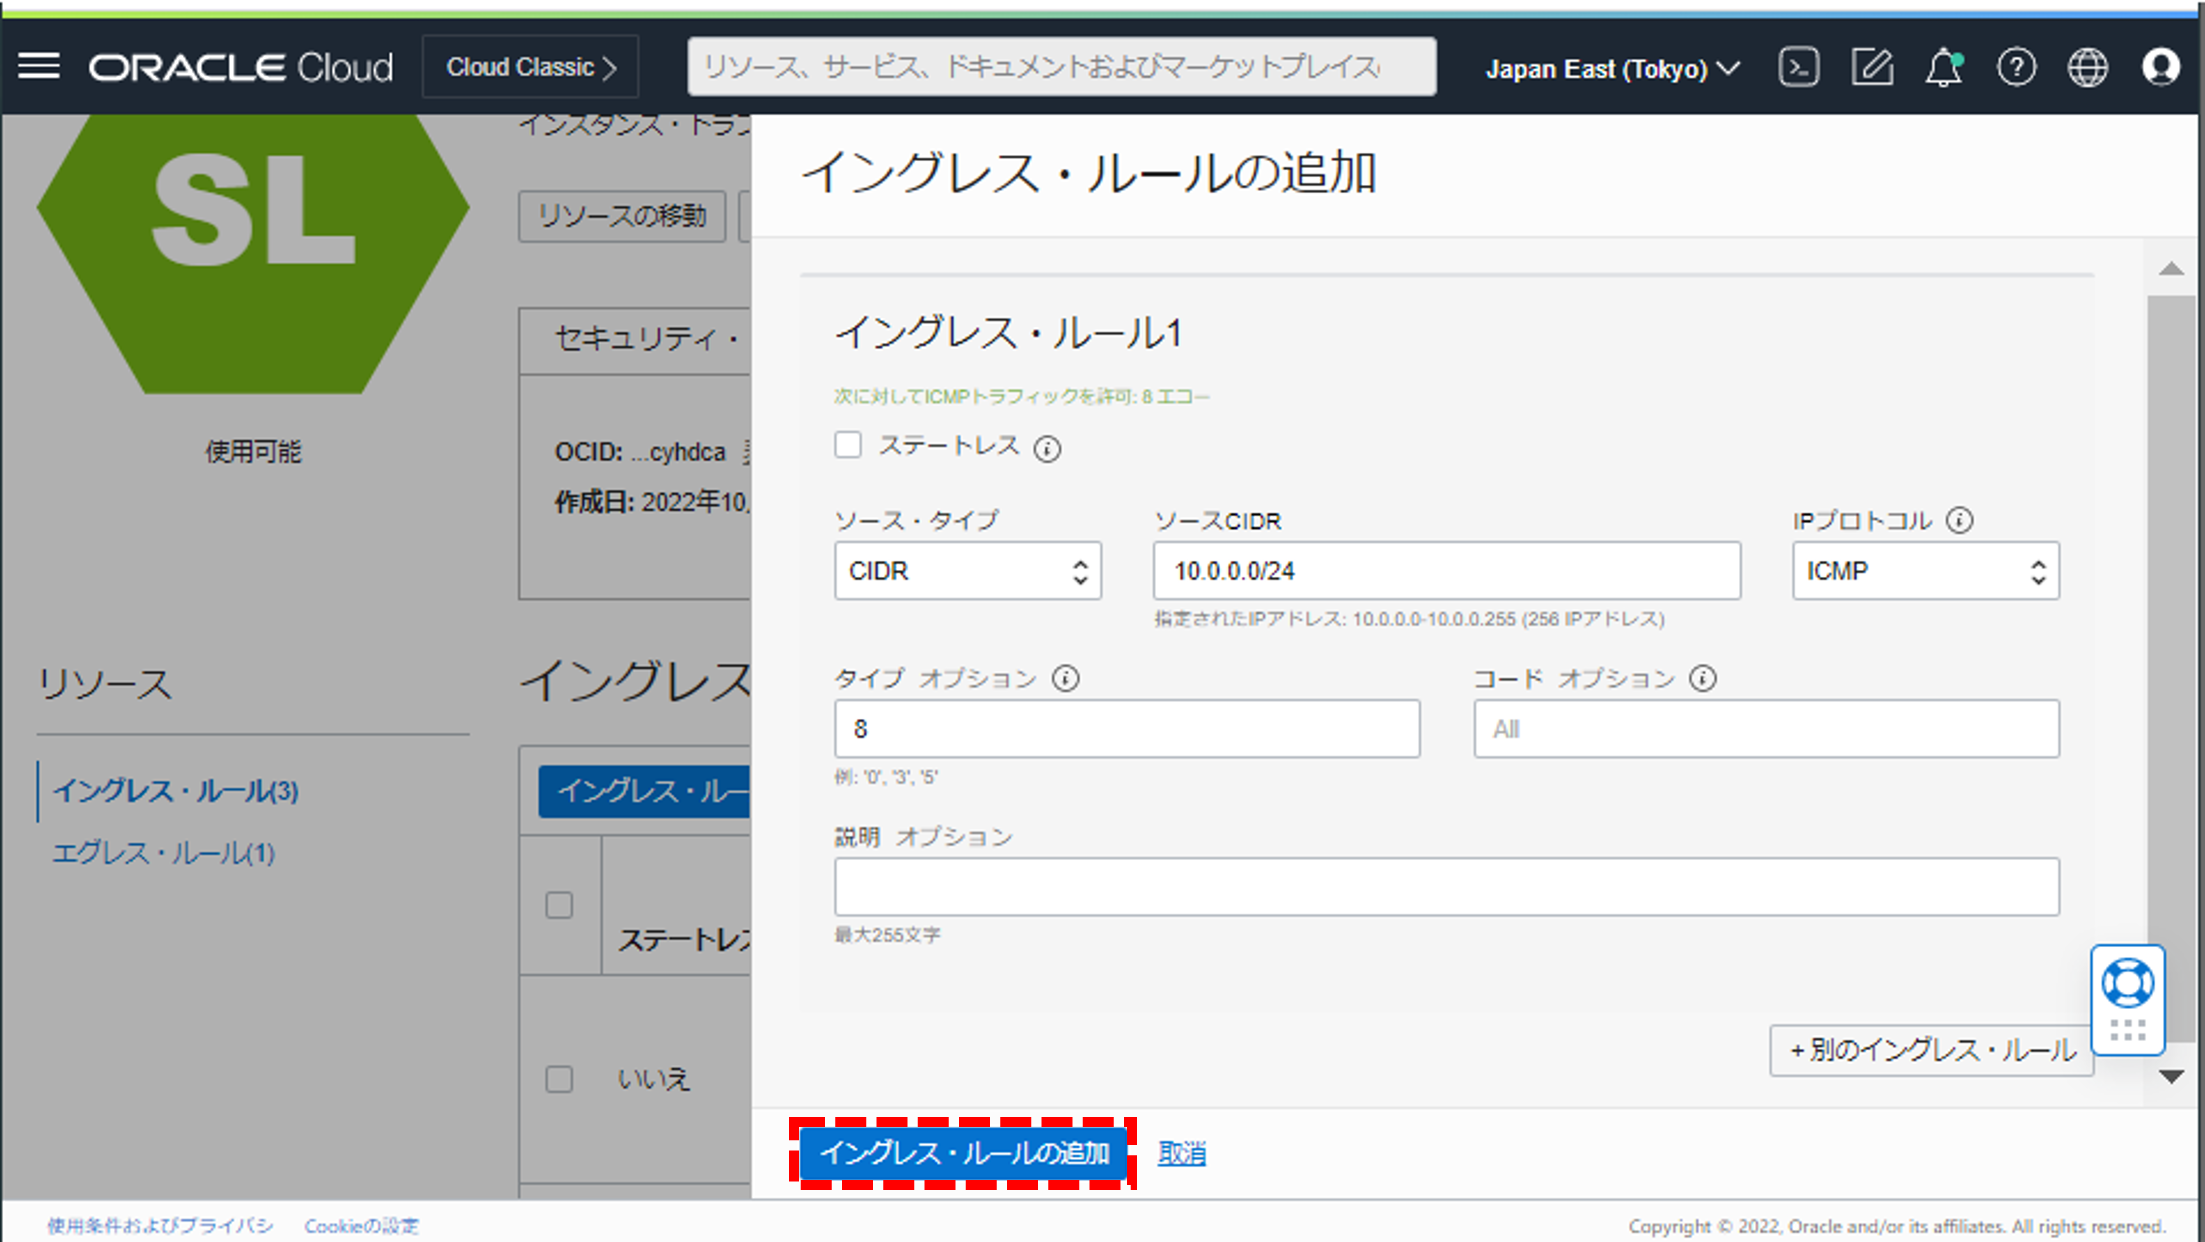Screen dimensions: 2205x1242
Task: Open the user profile avatar menu
Action: 2161,67
